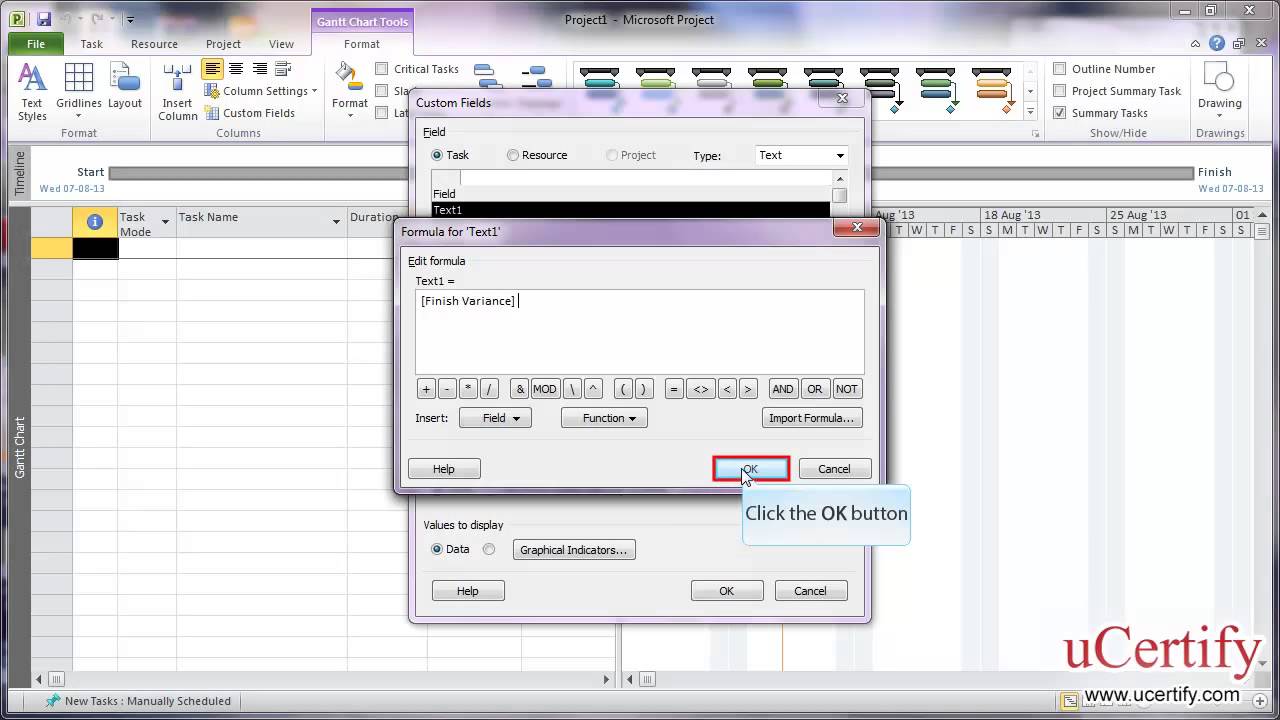Enable the Project Summary Task checkbox
Image resolution: width=1280 pixels, height=720 pixels.
(1060, 91)
